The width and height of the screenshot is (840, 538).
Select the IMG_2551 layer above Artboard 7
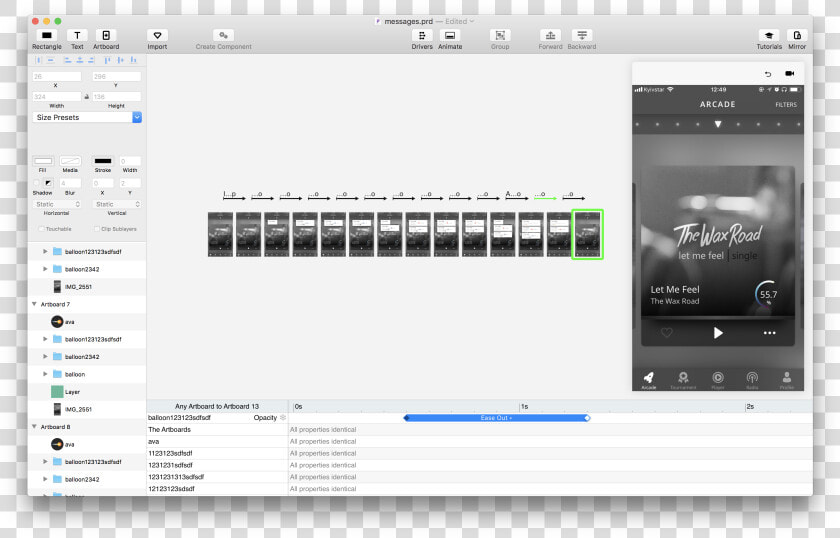78,287
